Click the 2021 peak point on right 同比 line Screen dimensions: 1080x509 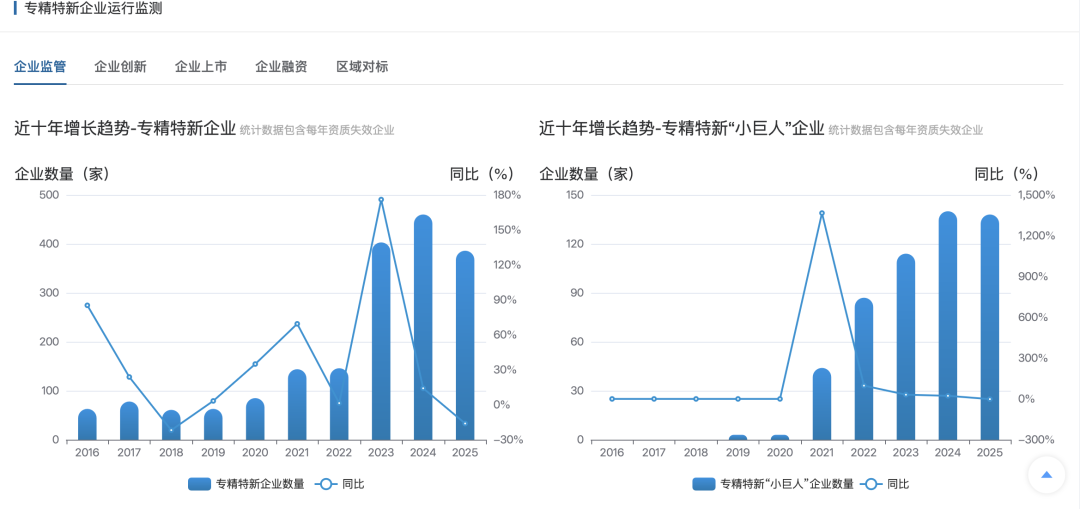point(822,213)
